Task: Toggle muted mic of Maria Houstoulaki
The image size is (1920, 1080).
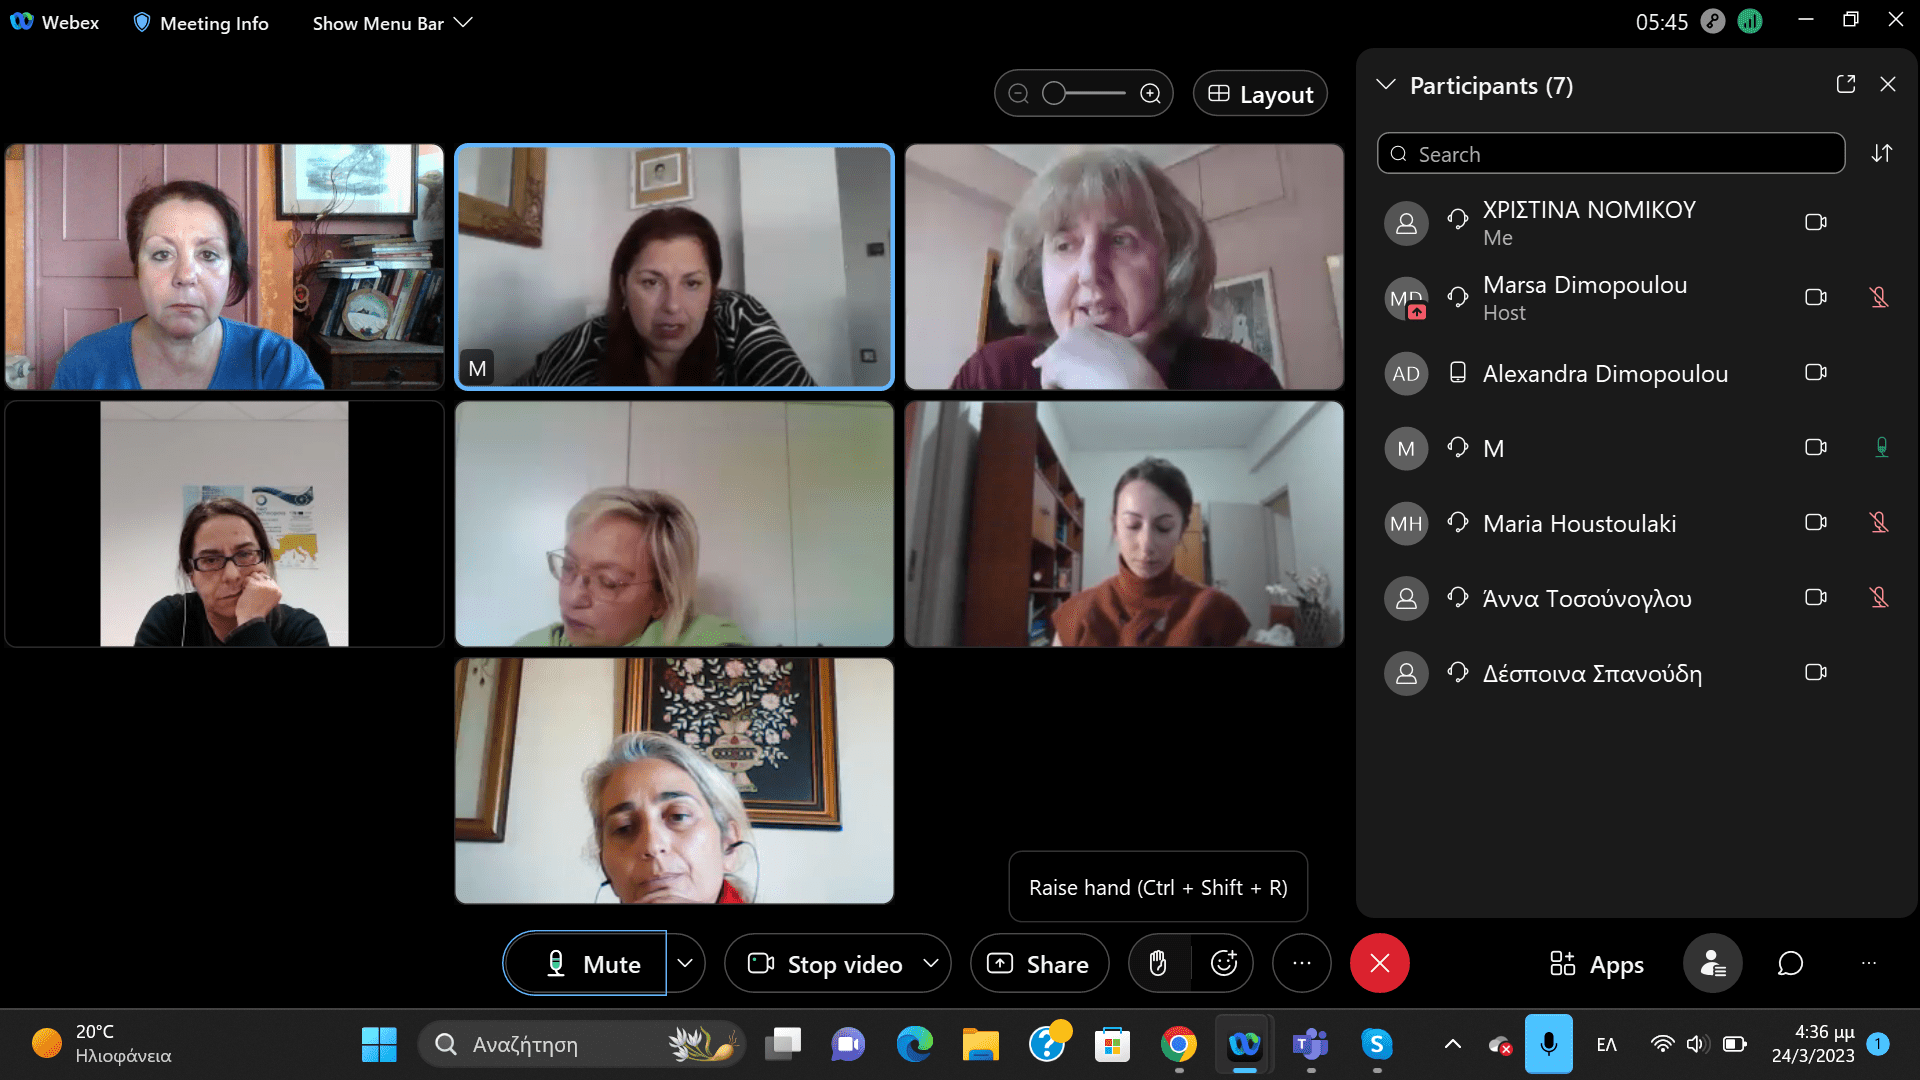Action: pyautogui.click(x=1879, y=522)
